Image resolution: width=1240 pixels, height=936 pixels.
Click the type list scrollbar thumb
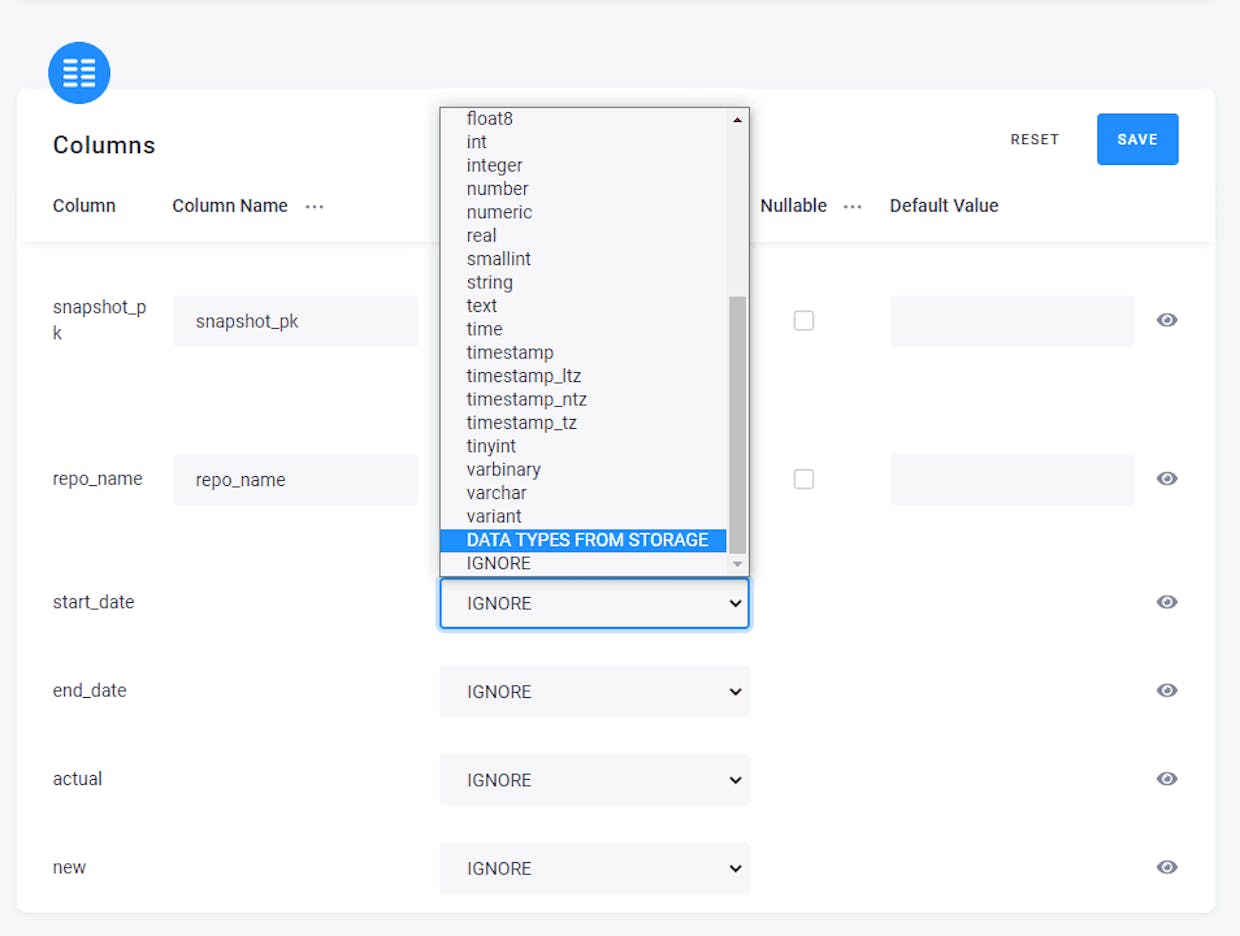[x=738, y=424]
